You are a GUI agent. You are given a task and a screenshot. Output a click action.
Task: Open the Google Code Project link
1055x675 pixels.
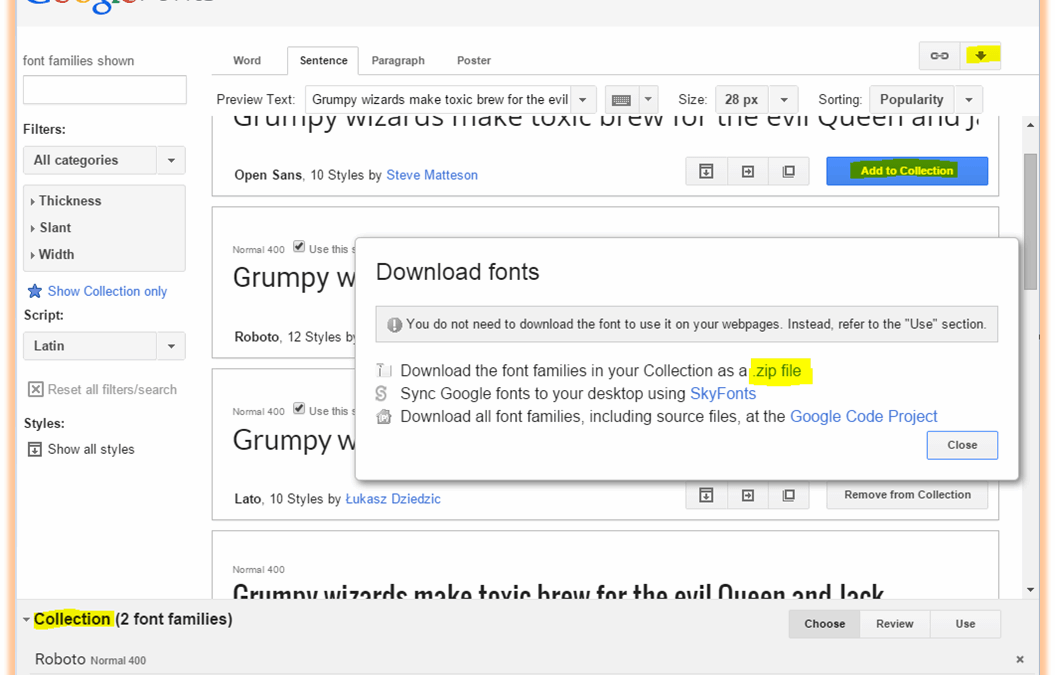tap(863, 417)
